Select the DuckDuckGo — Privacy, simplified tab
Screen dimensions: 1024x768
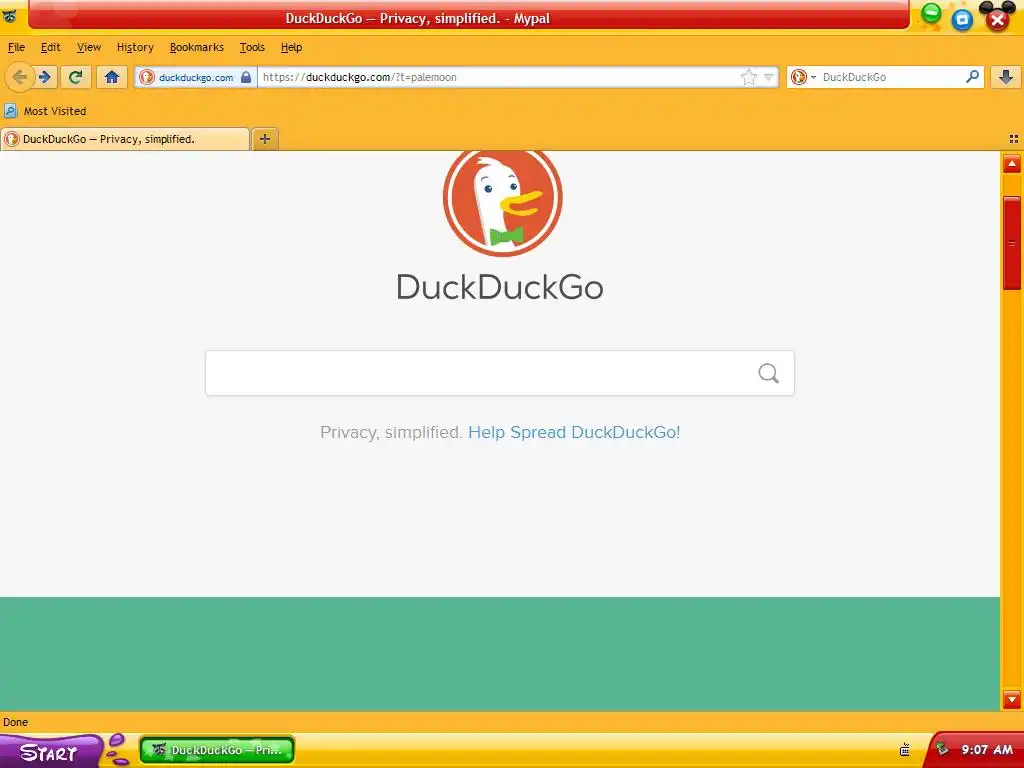(x=125, y=139)
